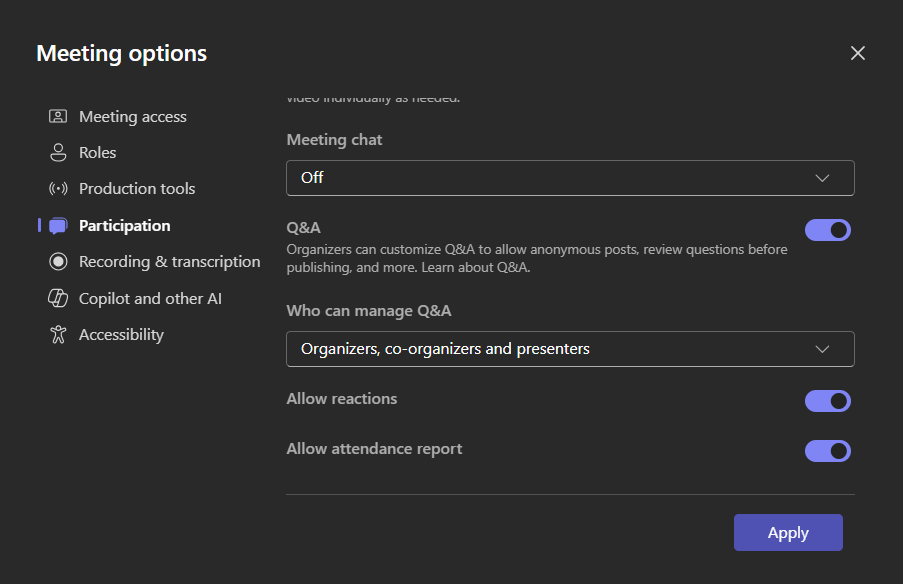Navigate to Recording & transcription settings
Image resolution: width=903 pixels, height=584 pixels.
(x=168, y=261)
